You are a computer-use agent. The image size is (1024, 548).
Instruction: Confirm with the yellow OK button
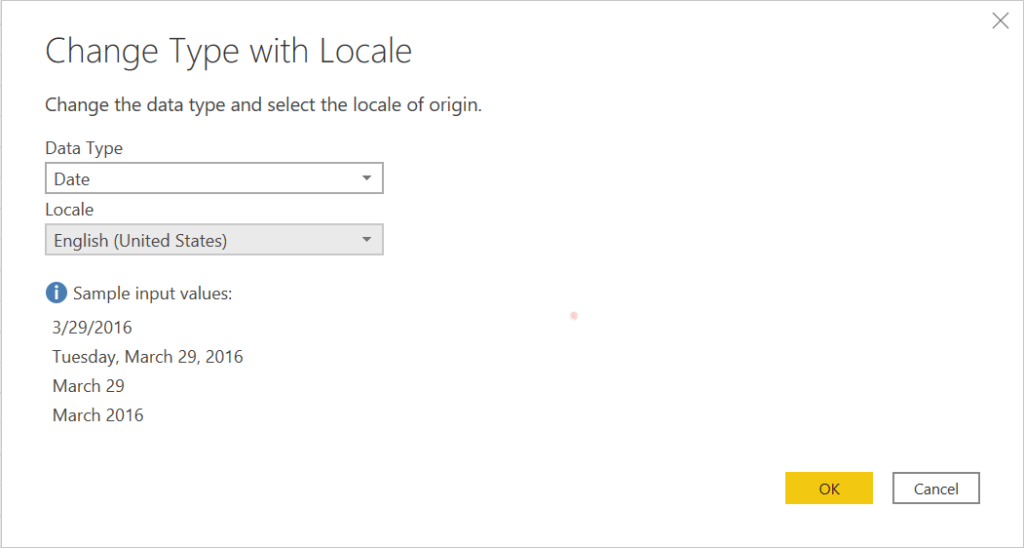(x=829, y=488)
